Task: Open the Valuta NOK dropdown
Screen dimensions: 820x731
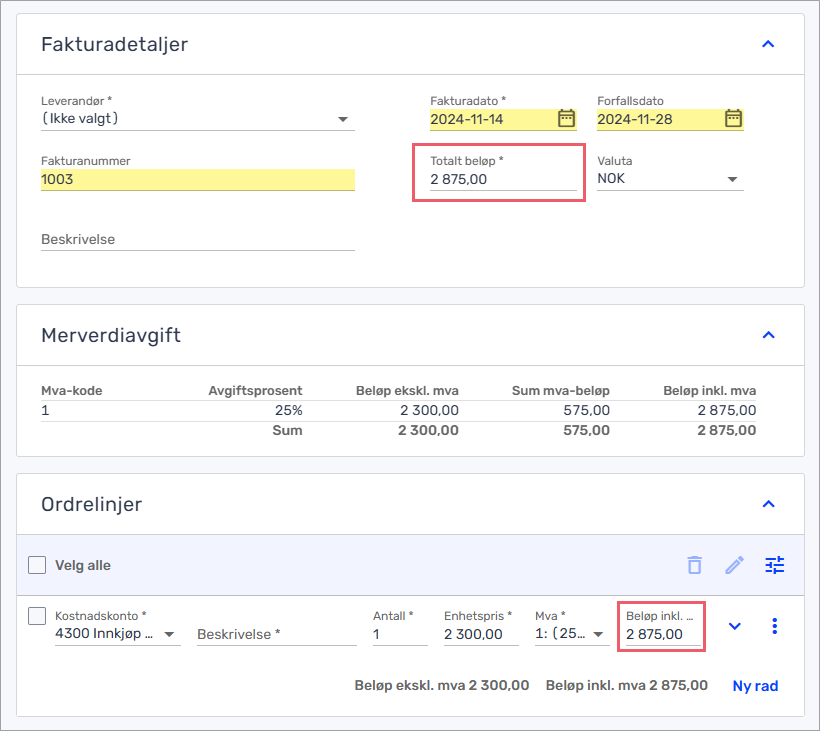Action: (732, 180)
